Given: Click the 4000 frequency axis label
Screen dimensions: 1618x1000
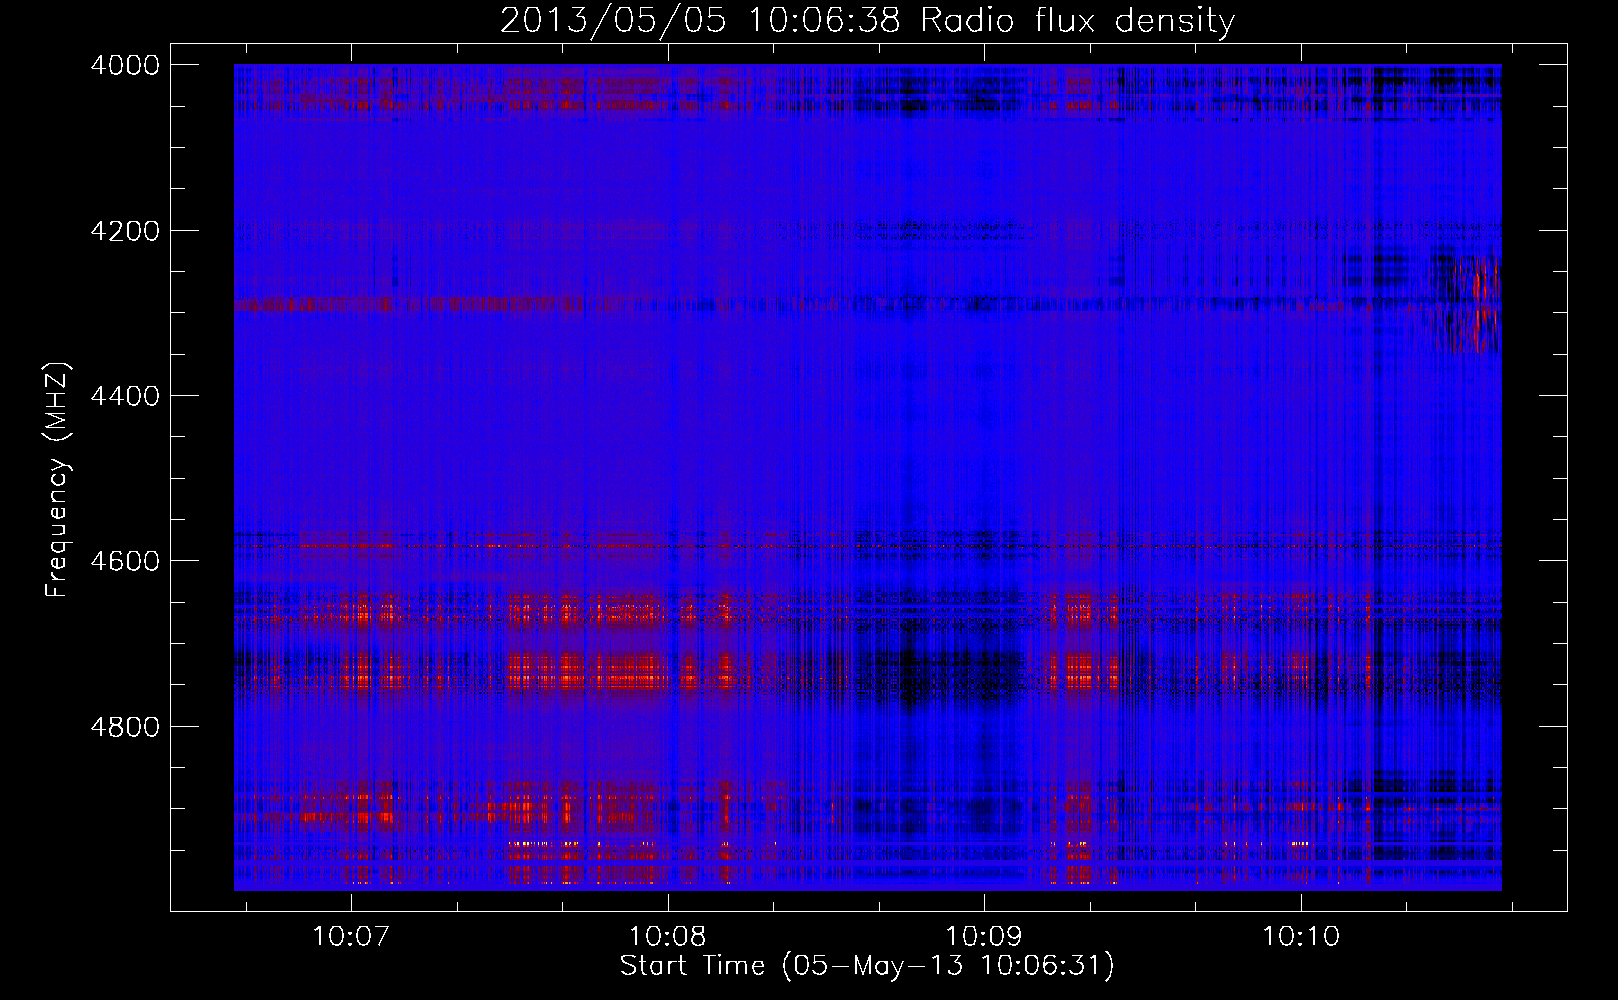Looking at the screenshot, I should (x=125, y=65).
